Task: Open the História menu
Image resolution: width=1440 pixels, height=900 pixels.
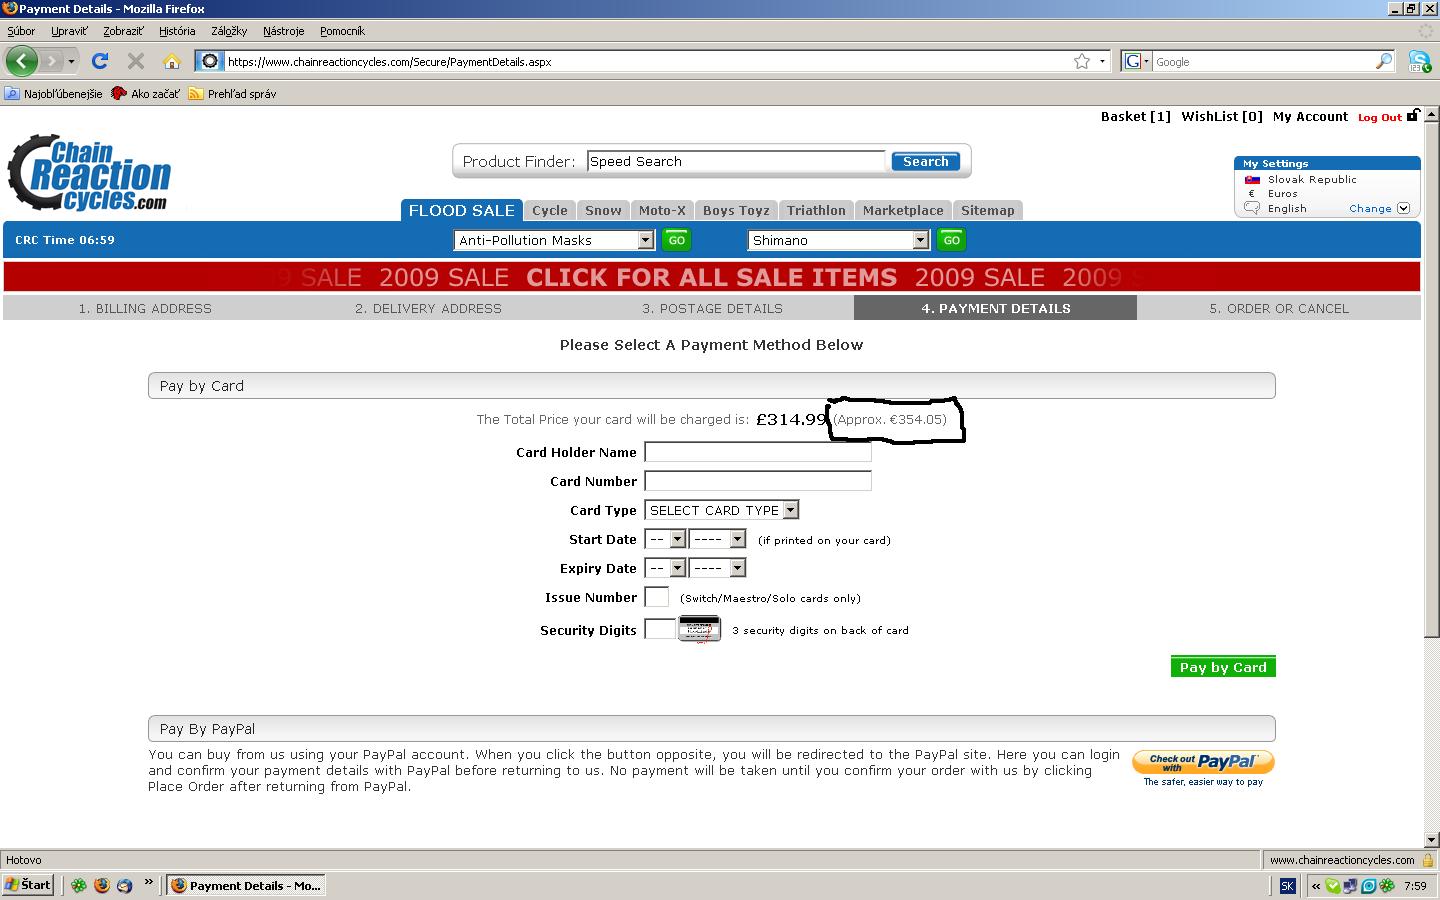Action: (x=177, y=31)
